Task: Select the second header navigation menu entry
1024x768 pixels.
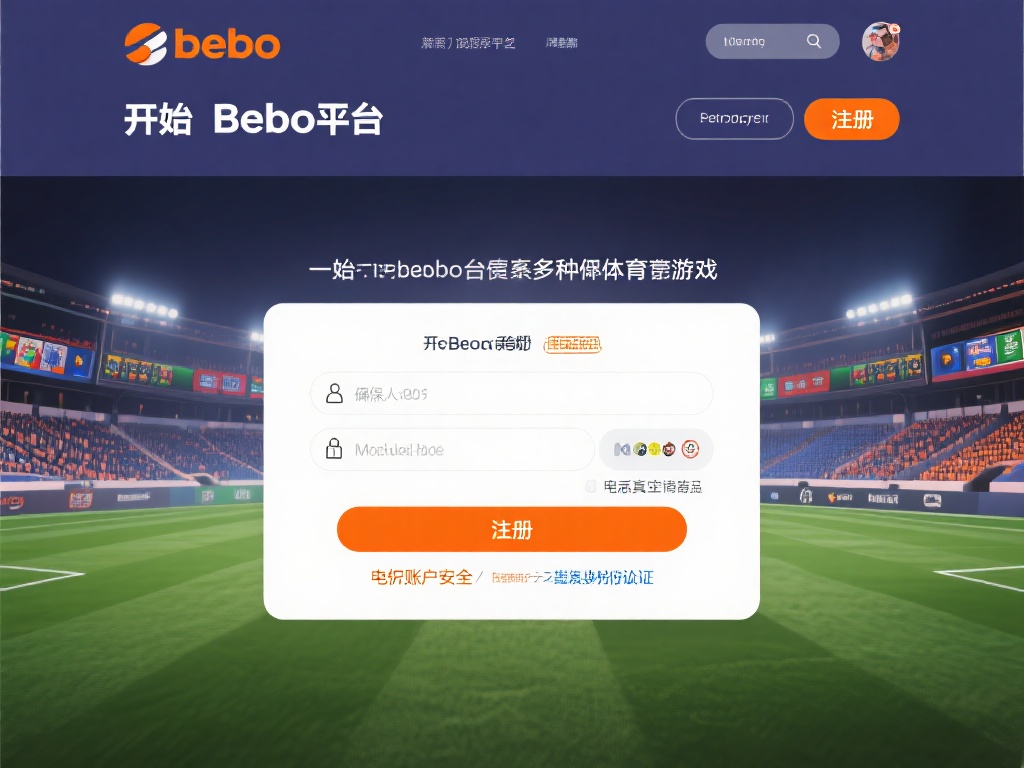Action: [560, 42]
